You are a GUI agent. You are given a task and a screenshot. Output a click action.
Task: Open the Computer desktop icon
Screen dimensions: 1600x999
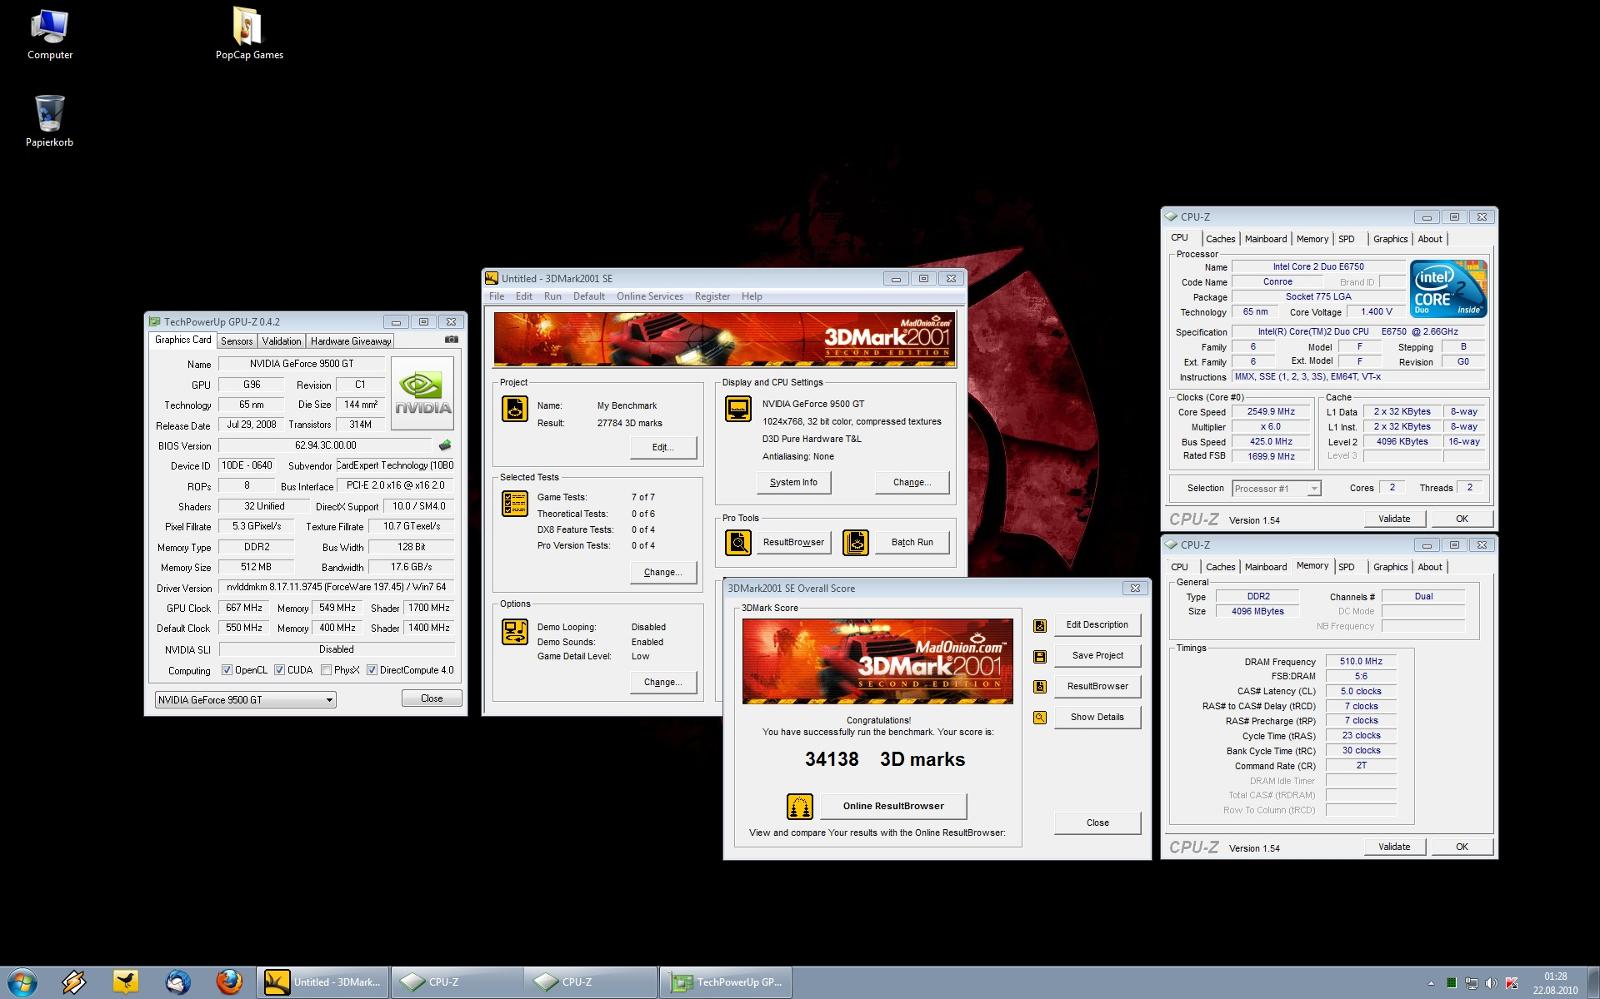[50, 35]
